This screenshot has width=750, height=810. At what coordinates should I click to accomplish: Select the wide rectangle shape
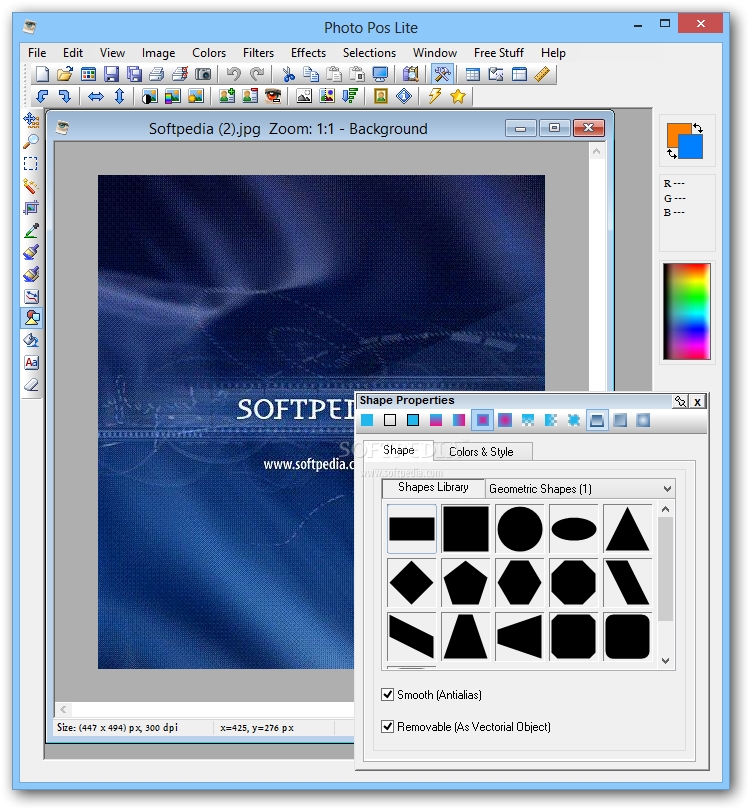point(412,529)
